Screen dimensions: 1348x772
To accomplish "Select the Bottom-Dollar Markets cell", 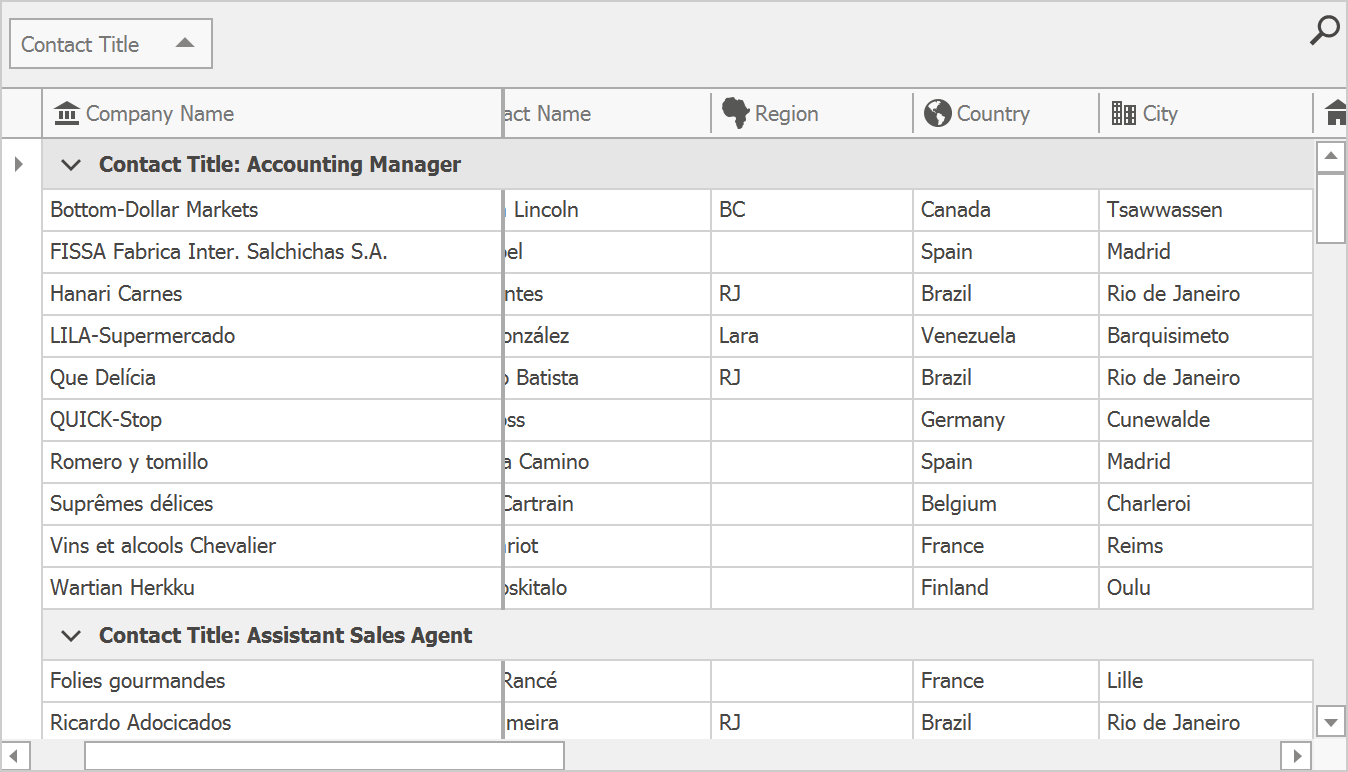I will (x=154, y=210).
